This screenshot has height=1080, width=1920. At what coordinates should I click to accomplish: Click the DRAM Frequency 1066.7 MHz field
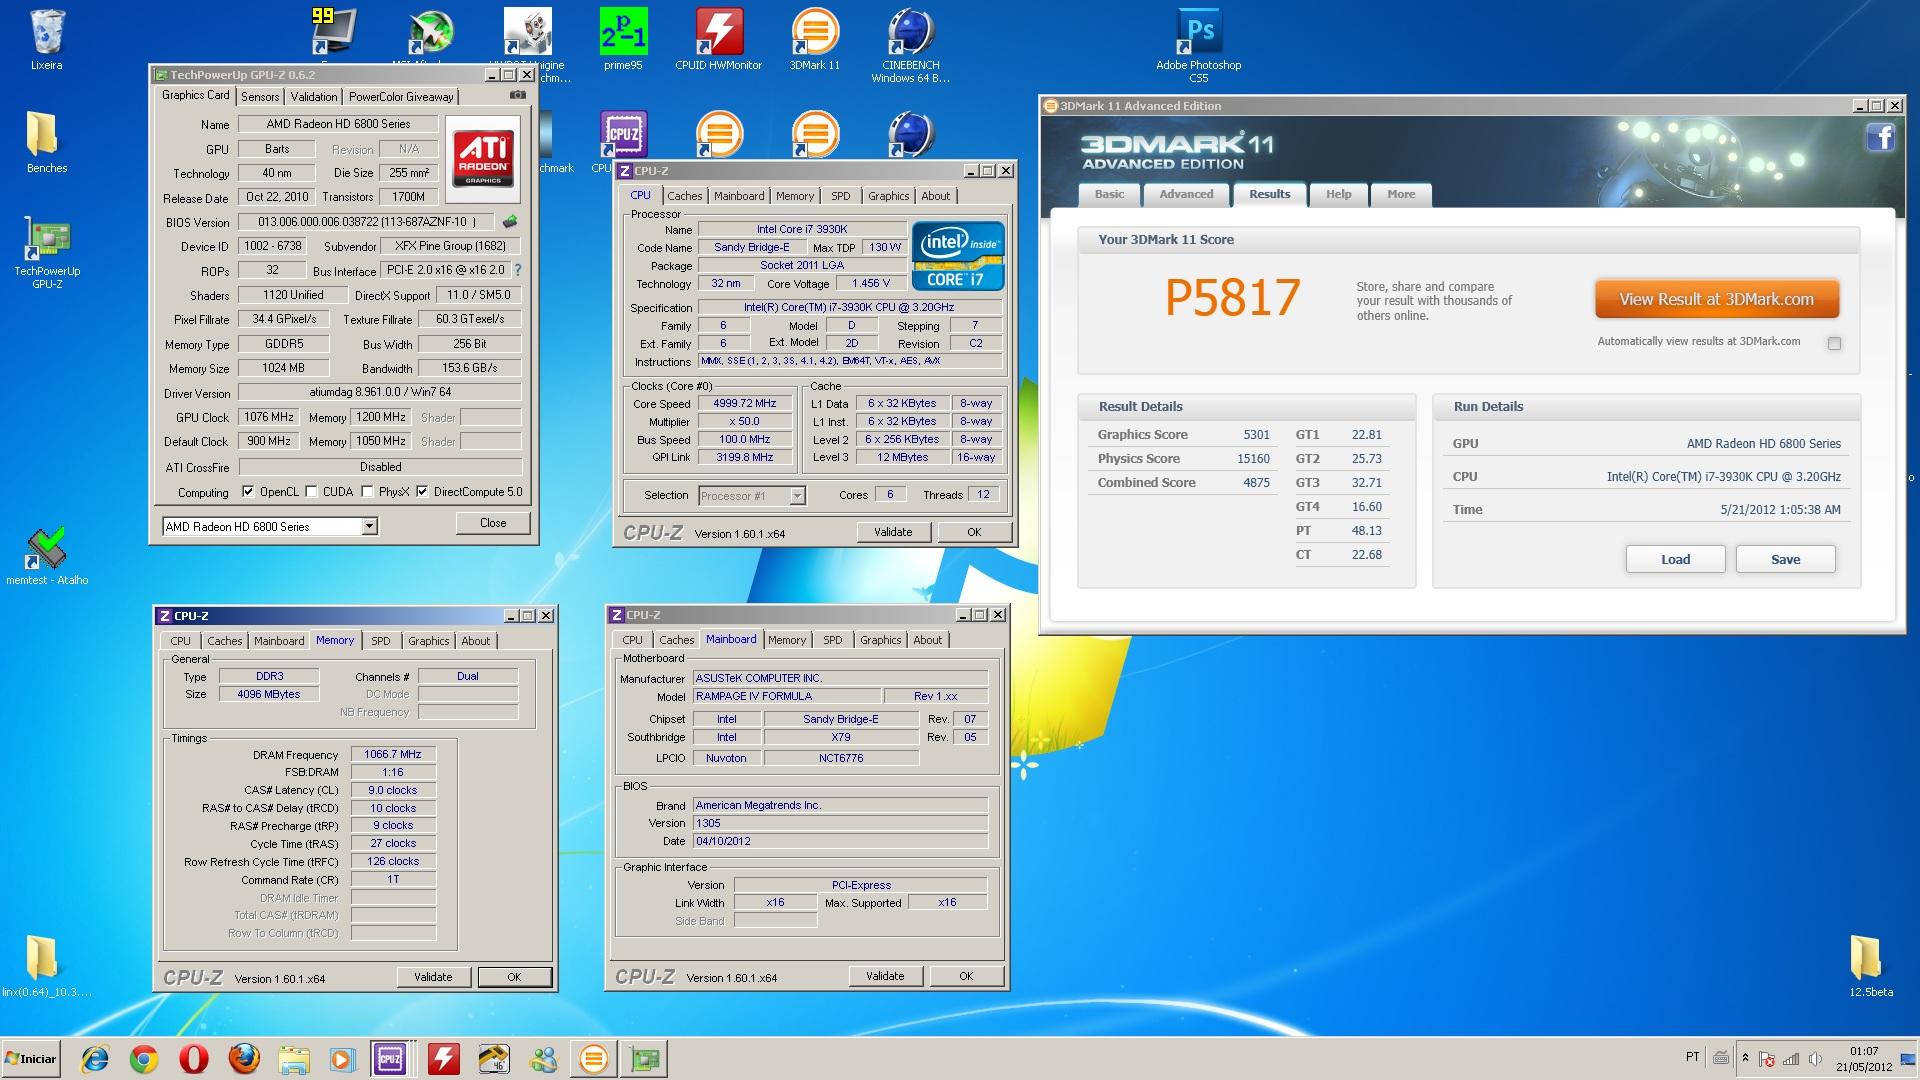pyautogui.click(x=392, y=755)
